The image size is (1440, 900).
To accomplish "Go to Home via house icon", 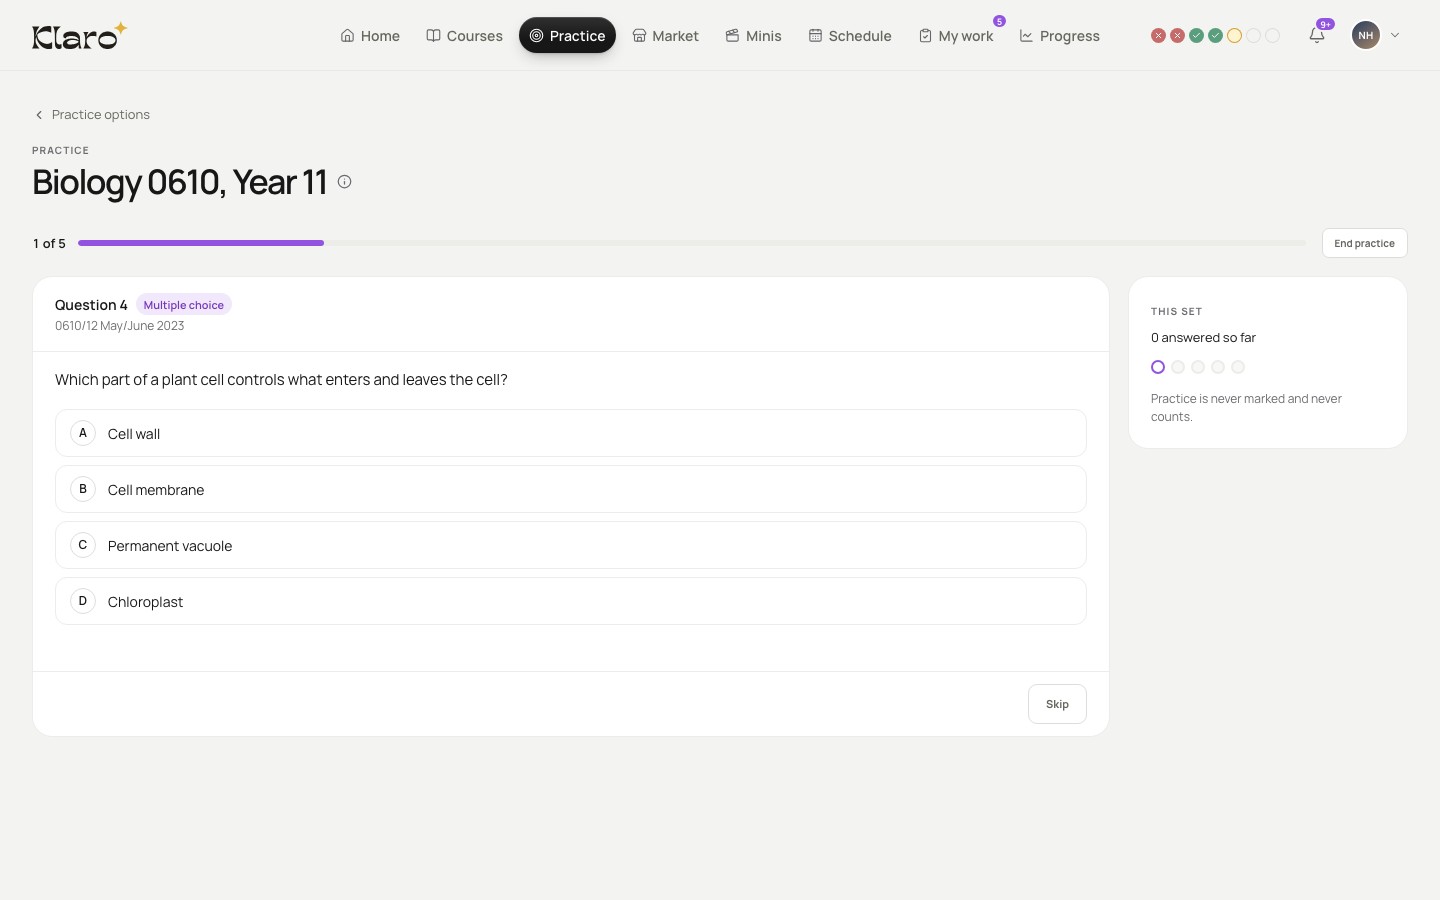I will tap(347, 36).
